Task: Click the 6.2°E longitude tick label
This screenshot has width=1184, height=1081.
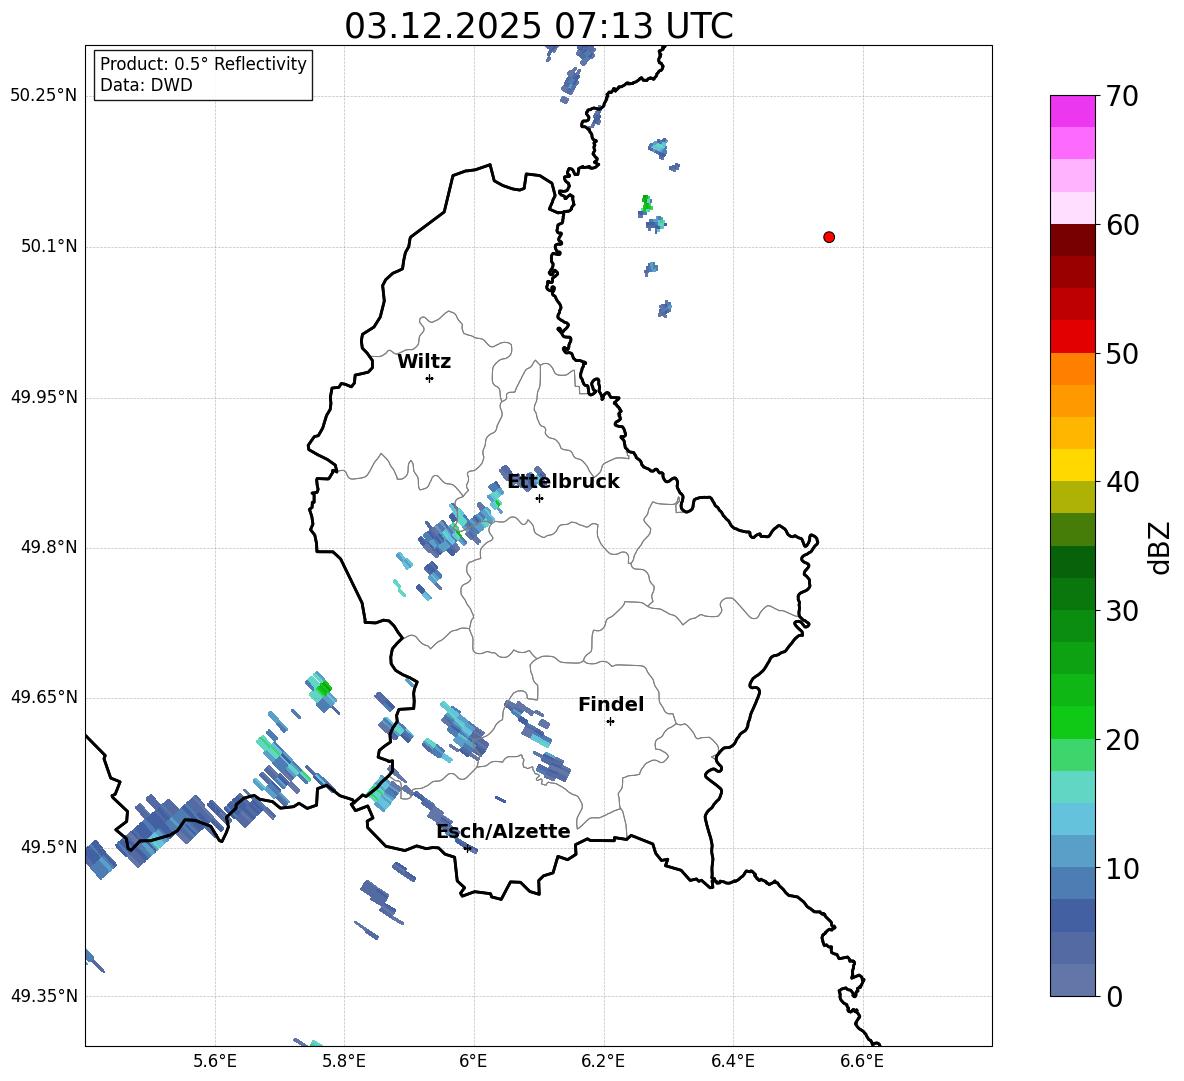Action: coord(603,1061)
